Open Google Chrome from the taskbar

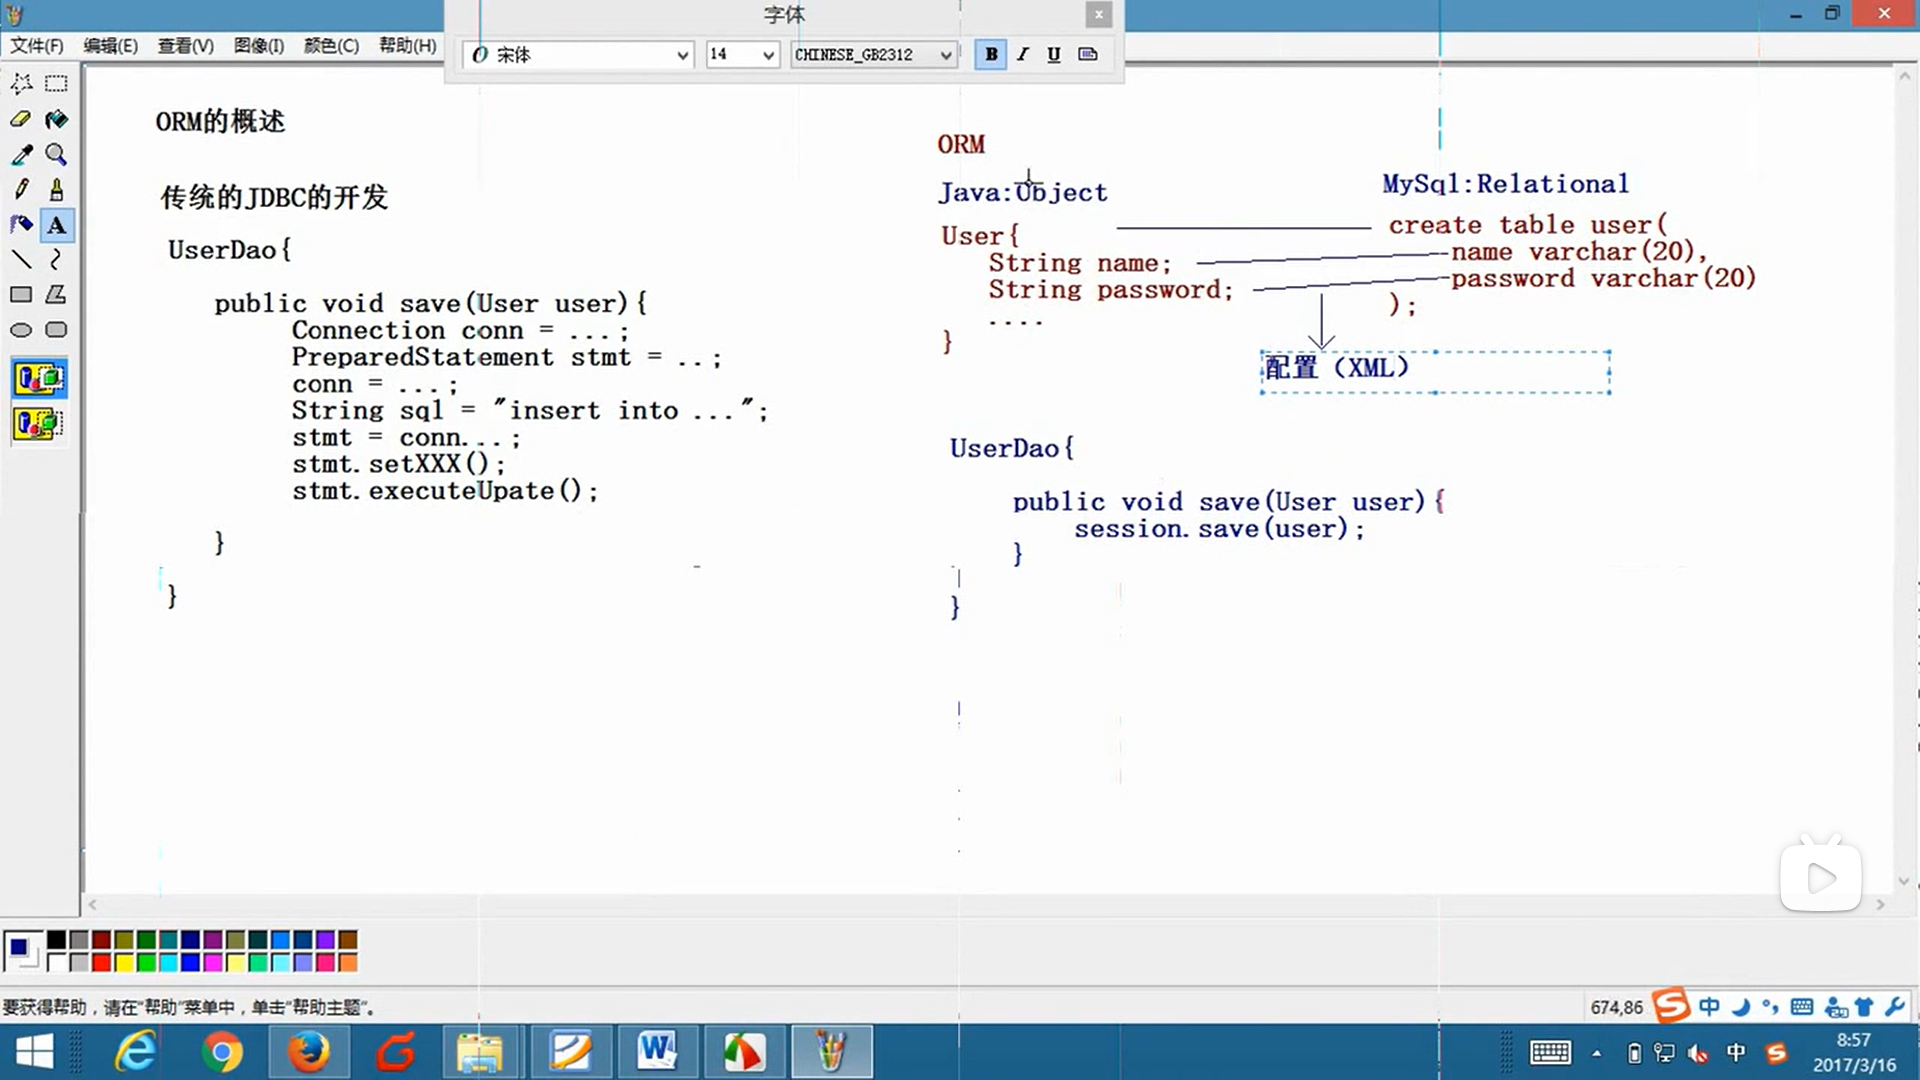click(x=221, y=1052)
